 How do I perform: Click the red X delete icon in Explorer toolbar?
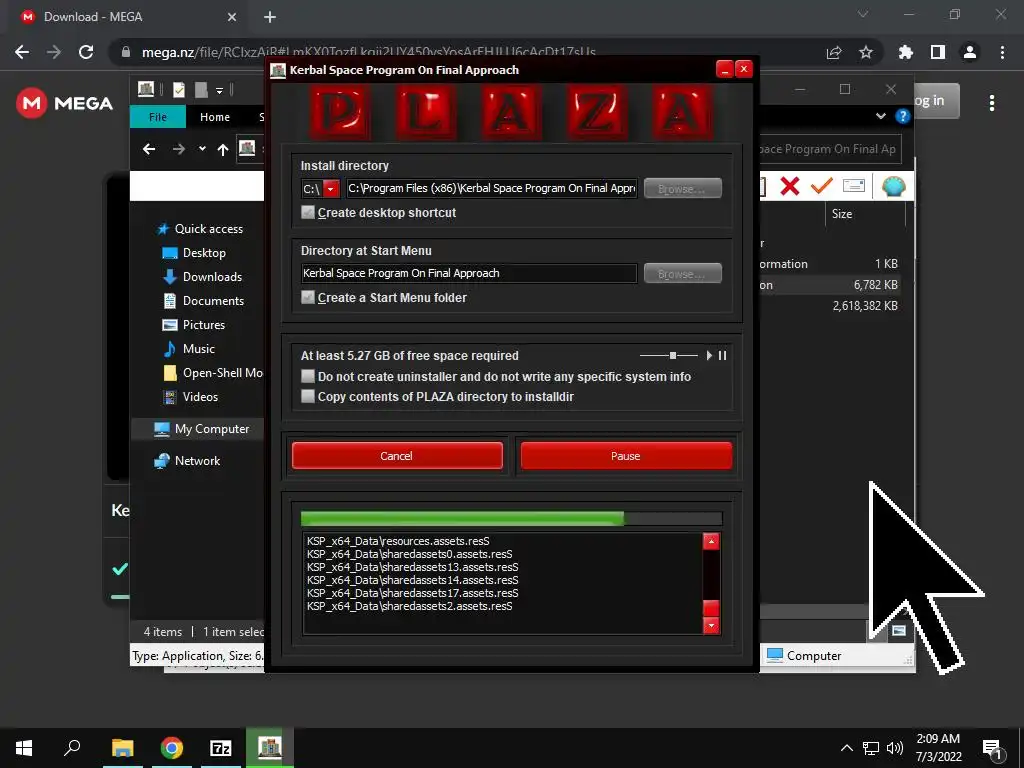pyautogui.click(x=790, y=187)
